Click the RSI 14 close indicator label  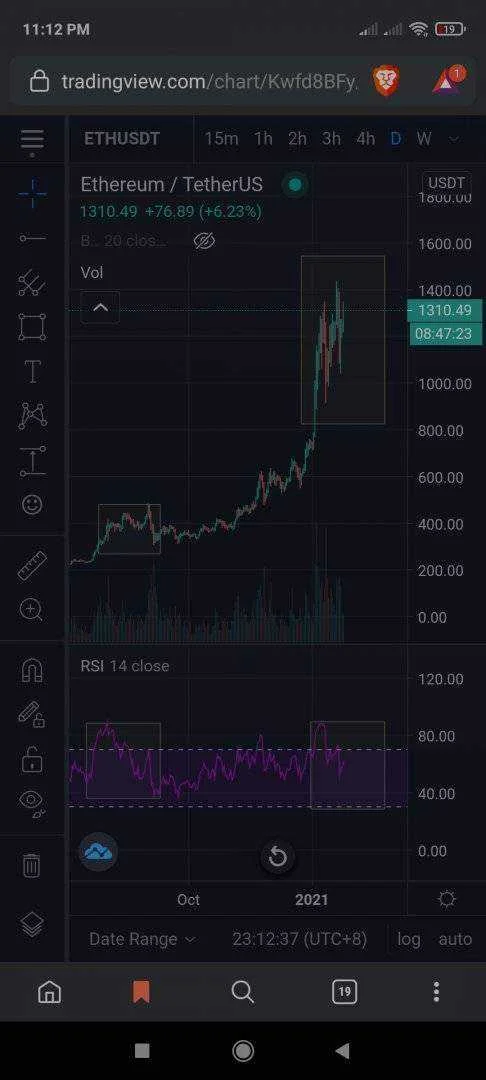pos(125,666)
